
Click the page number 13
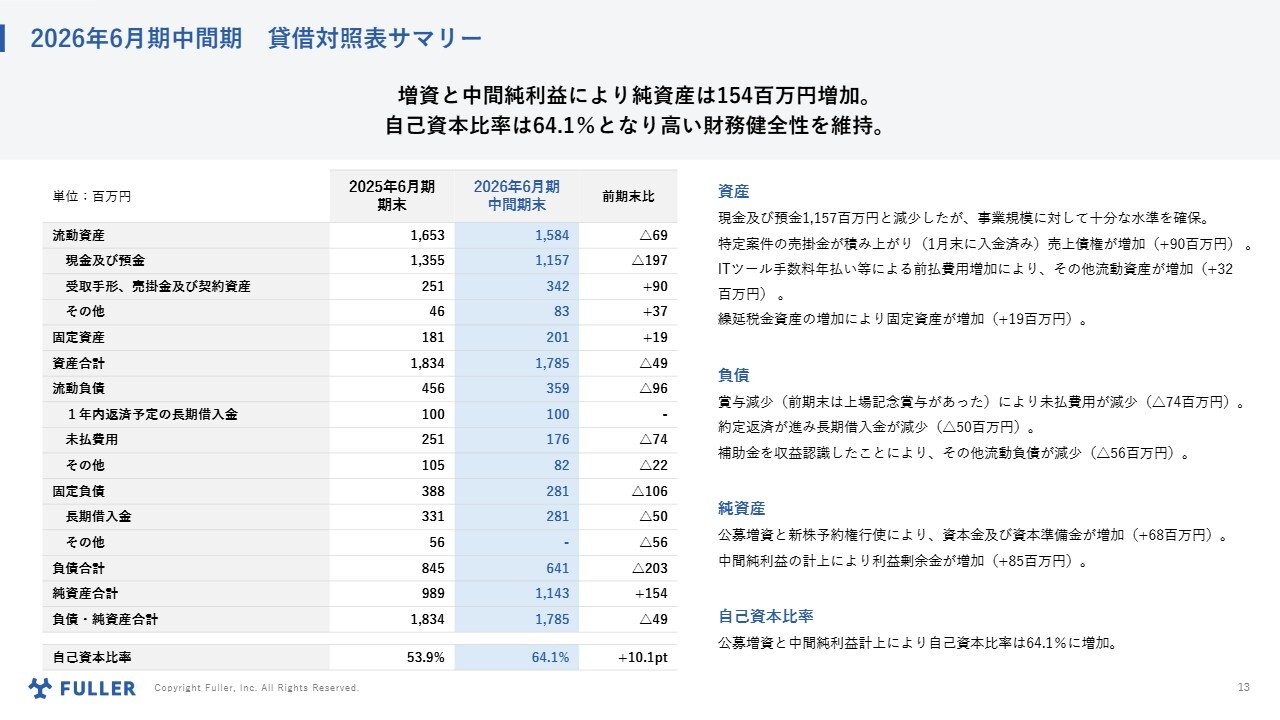tap(1244, 687)
